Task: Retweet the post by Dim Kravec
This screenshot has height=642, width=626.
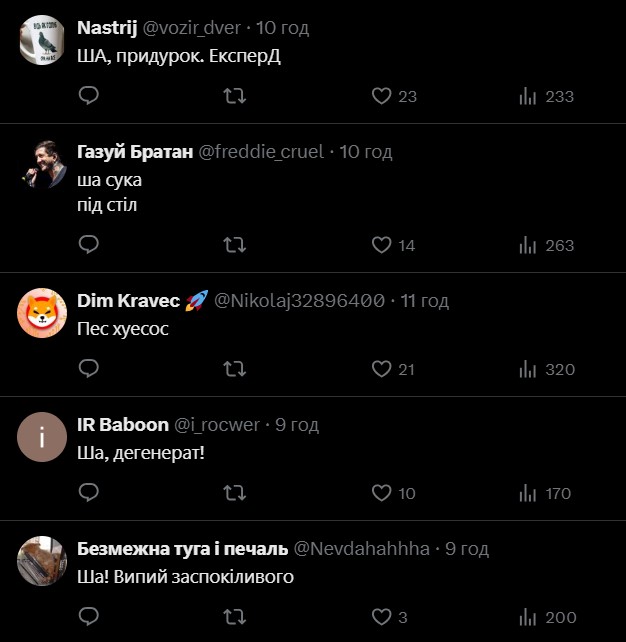Action: pyautogui.click(x=235, y=369)
